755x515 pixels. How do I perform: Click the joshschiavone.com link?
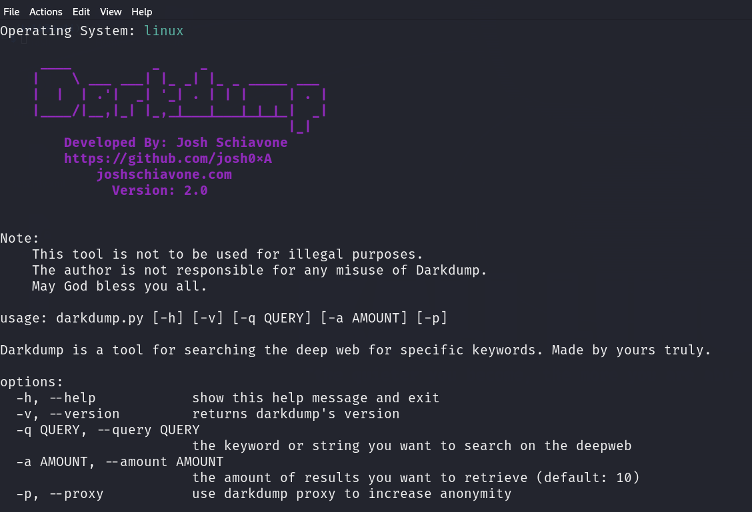[164, 174]
